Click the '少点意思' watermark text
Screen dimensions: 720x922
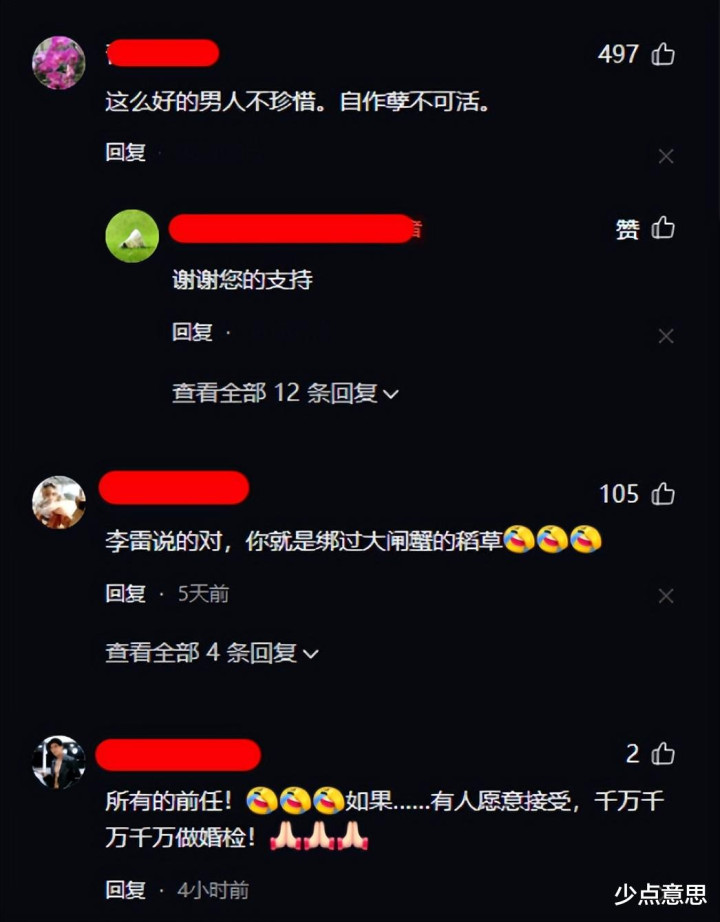pos(660,894)
